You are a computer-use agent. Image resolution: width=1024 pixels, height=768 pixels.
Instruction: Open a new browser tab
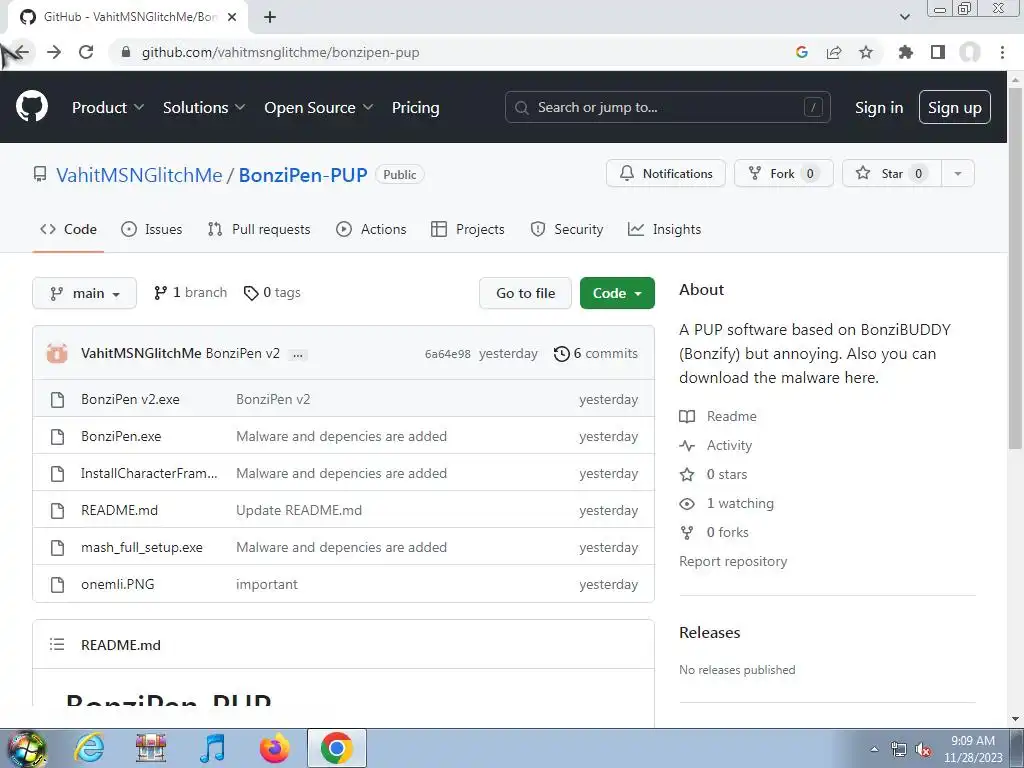tap(270, 17)
